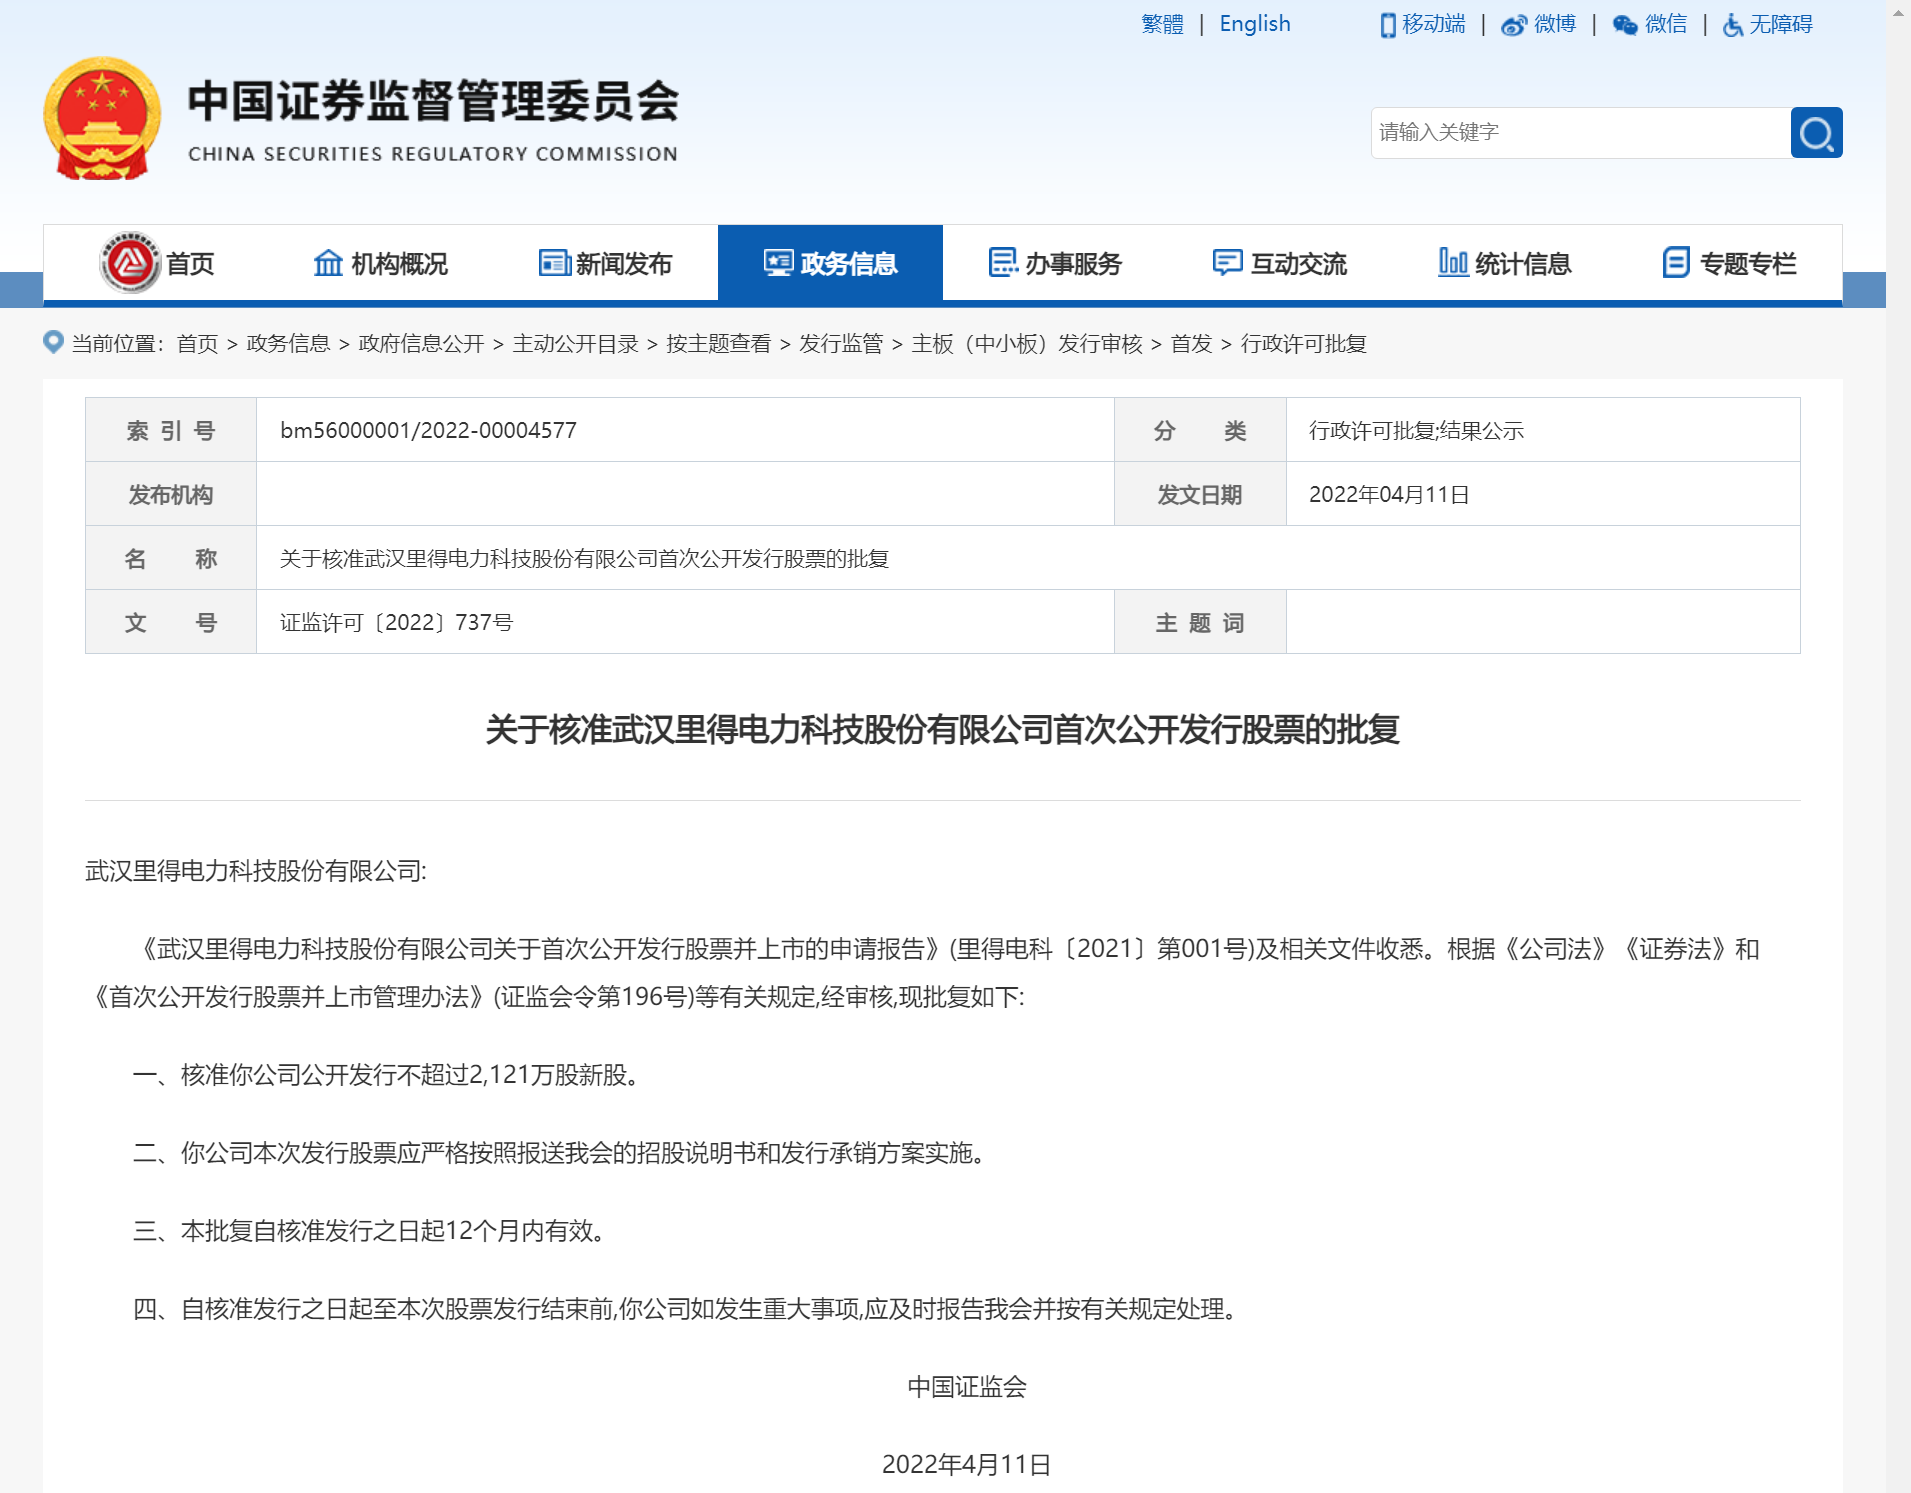Click the bar chart icon beside 统计信息
The width and height of the screenshot is (1911, 1493).
point(1453,263)
